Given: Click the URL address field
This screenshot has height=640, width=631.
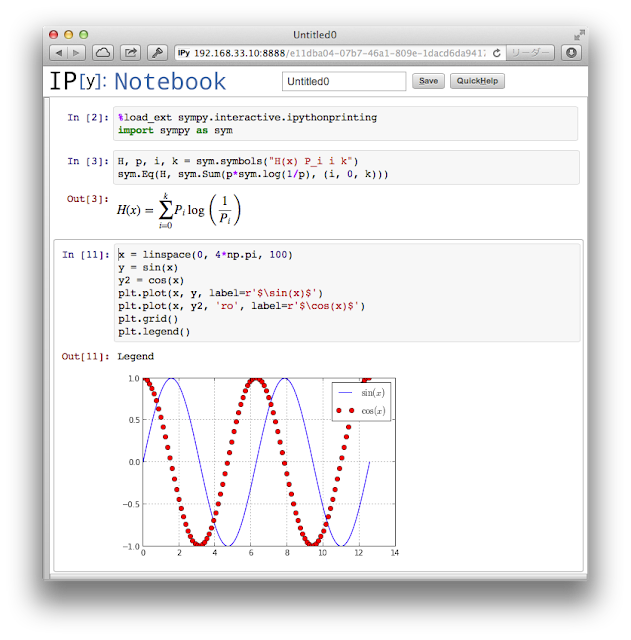Looking at the screenshot, I should coord(340,53).
